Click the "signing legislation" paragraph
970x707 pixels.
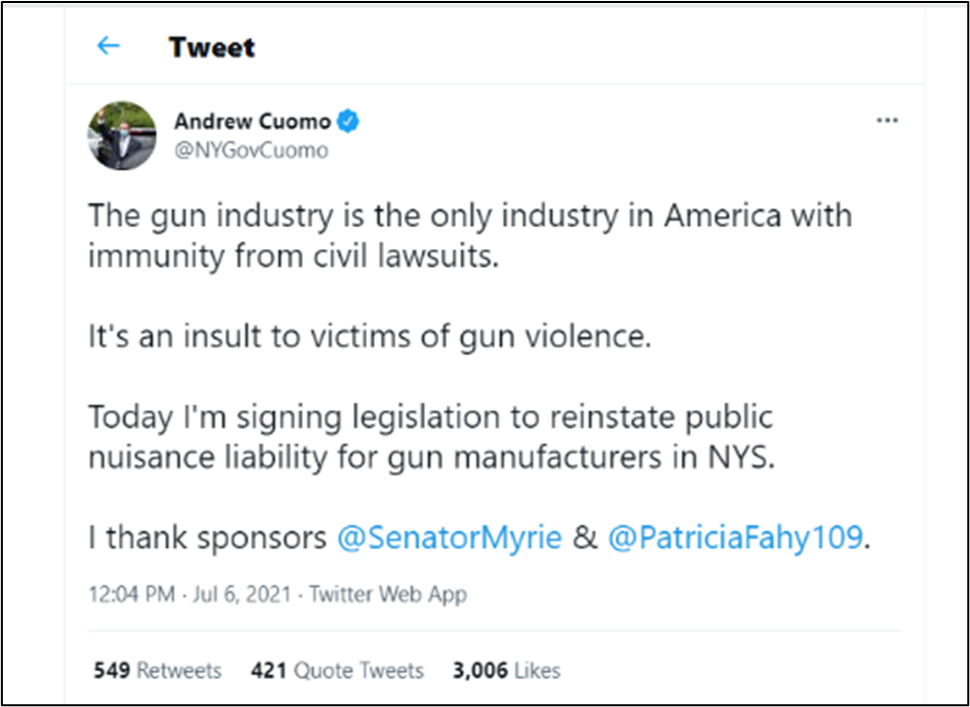(430, 436)
